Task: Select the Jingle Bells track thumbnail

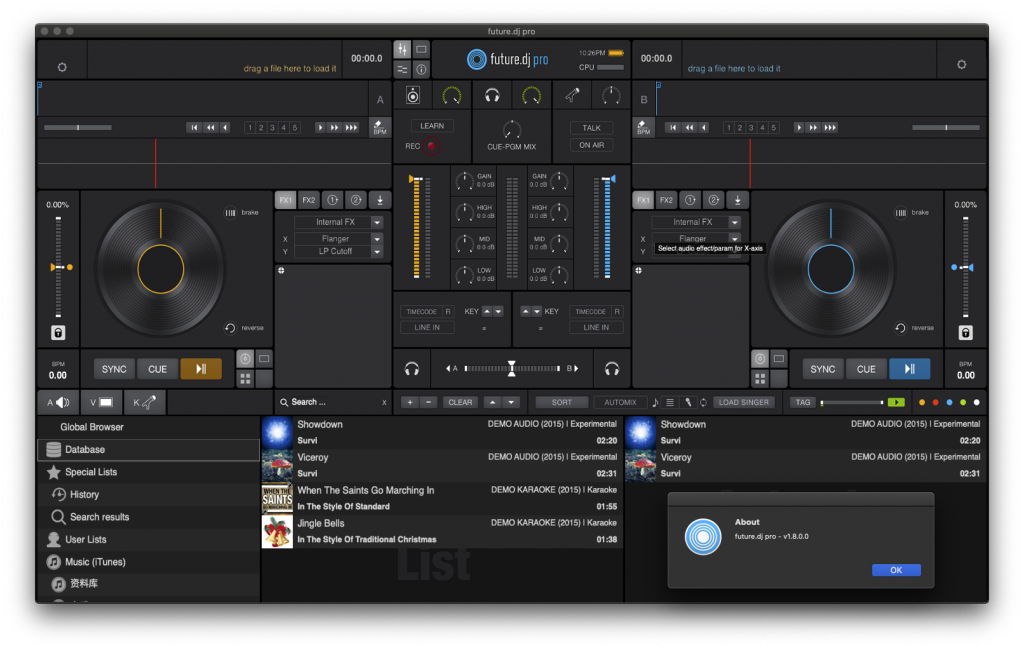Action: 277,531
